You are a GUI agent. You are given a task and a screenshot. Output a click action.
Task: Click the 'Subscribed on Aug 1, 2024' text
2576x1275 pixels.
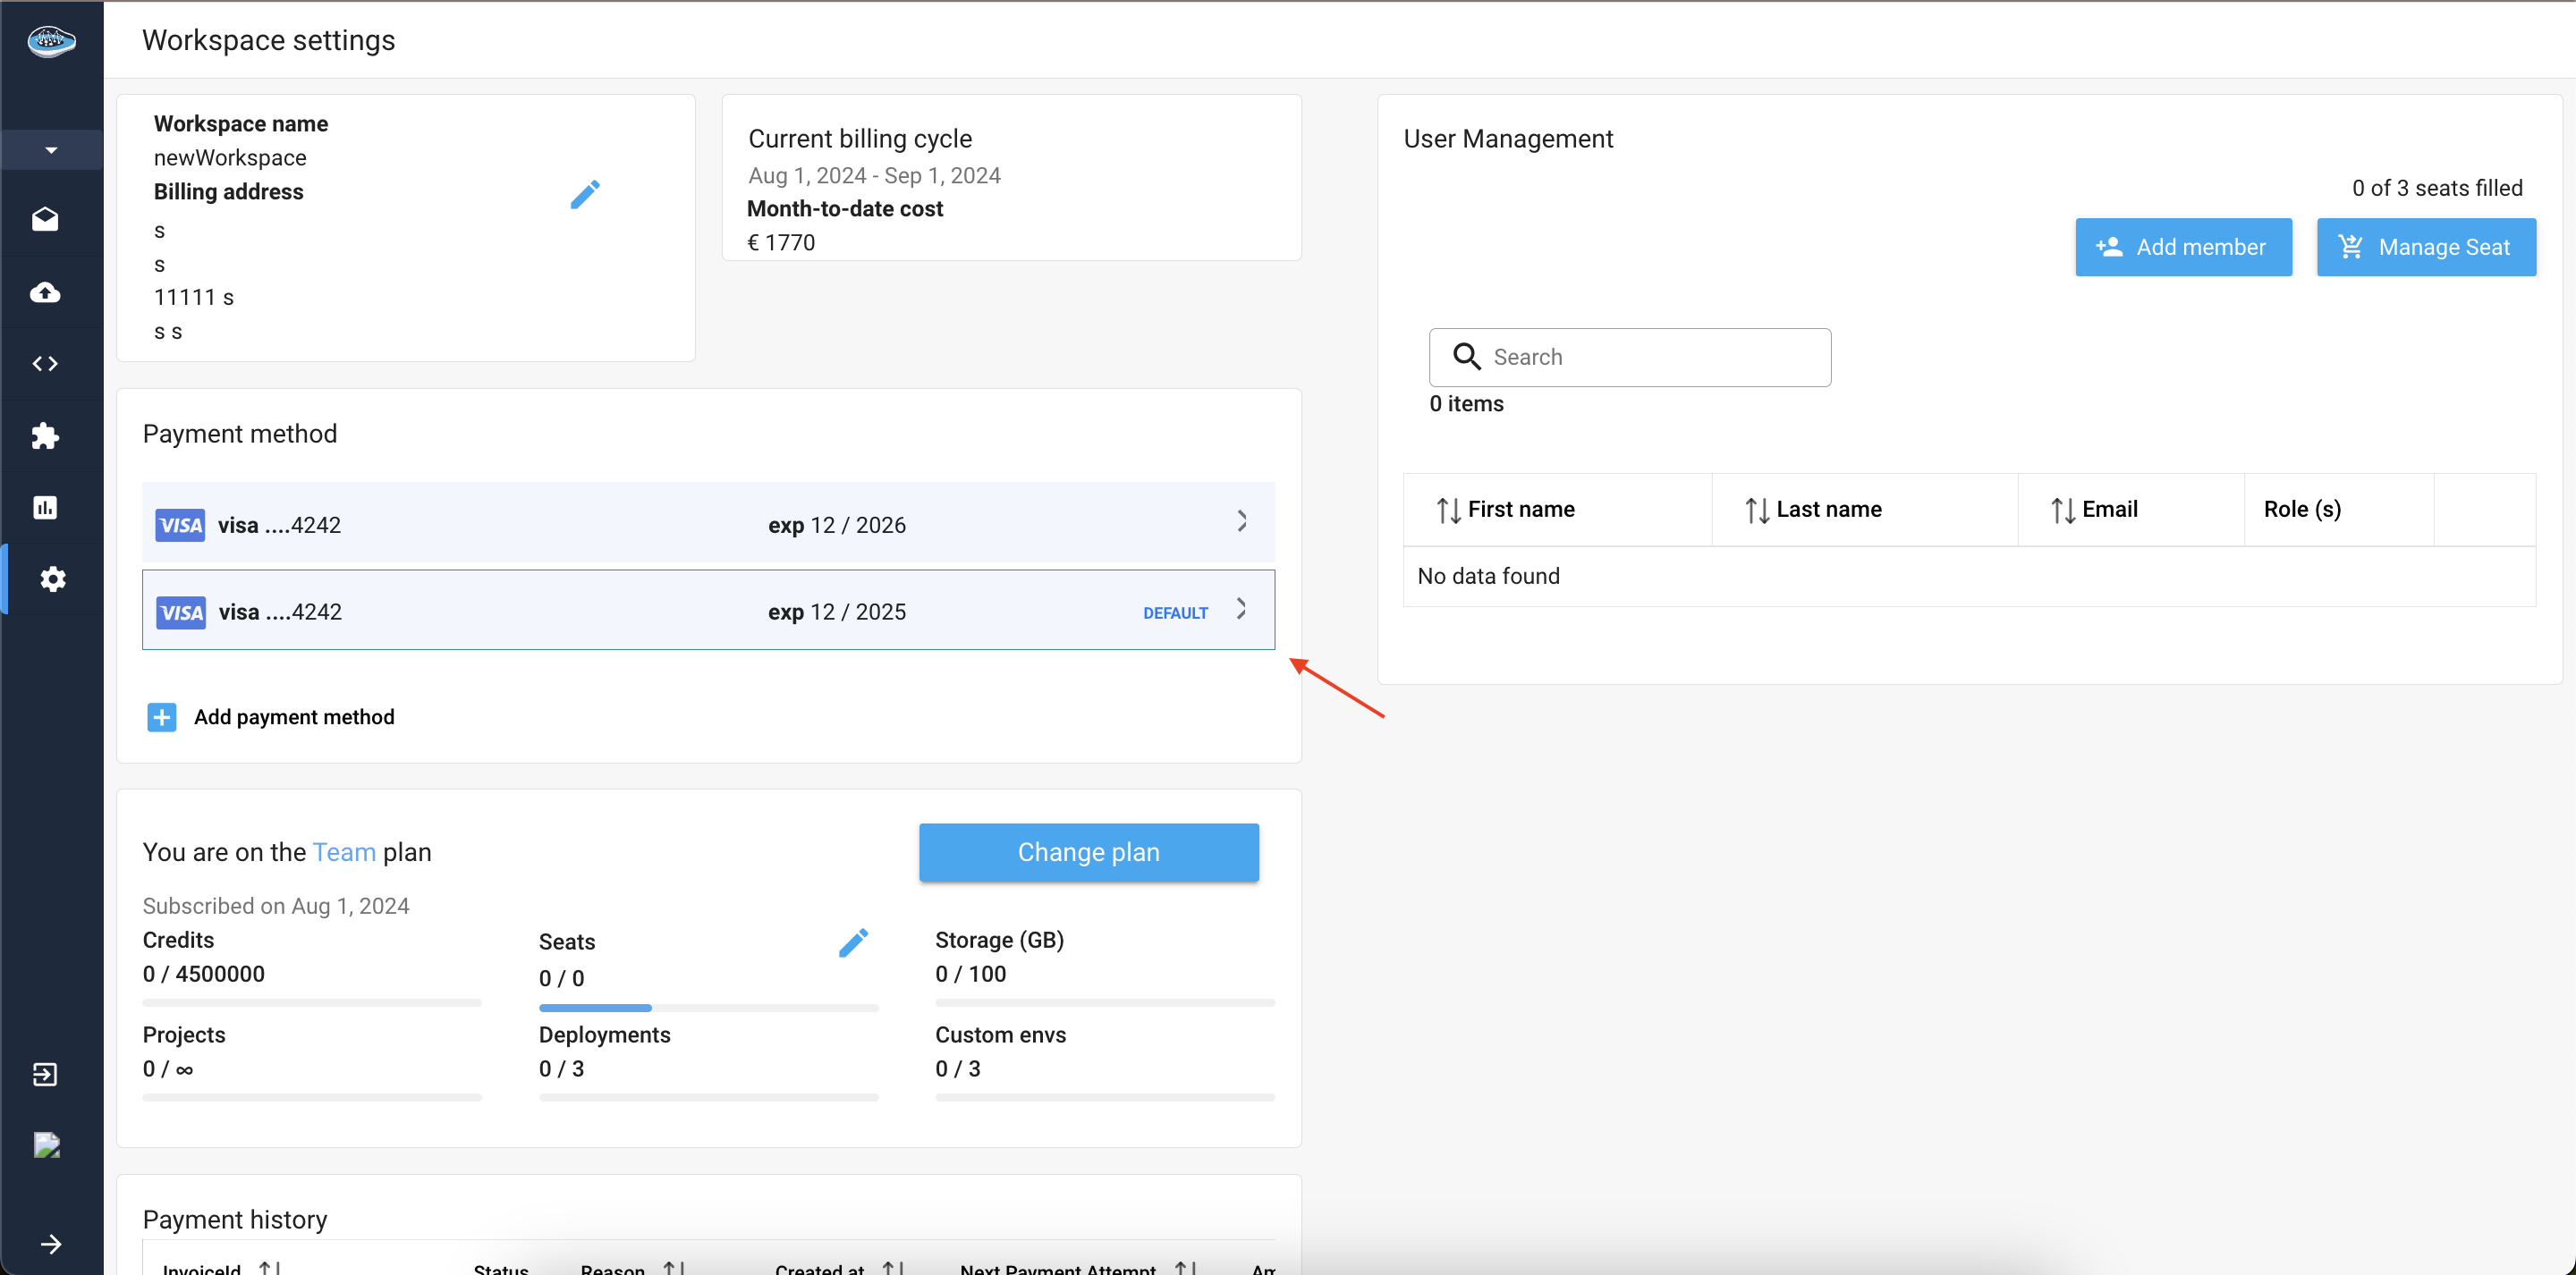[276, 906]
